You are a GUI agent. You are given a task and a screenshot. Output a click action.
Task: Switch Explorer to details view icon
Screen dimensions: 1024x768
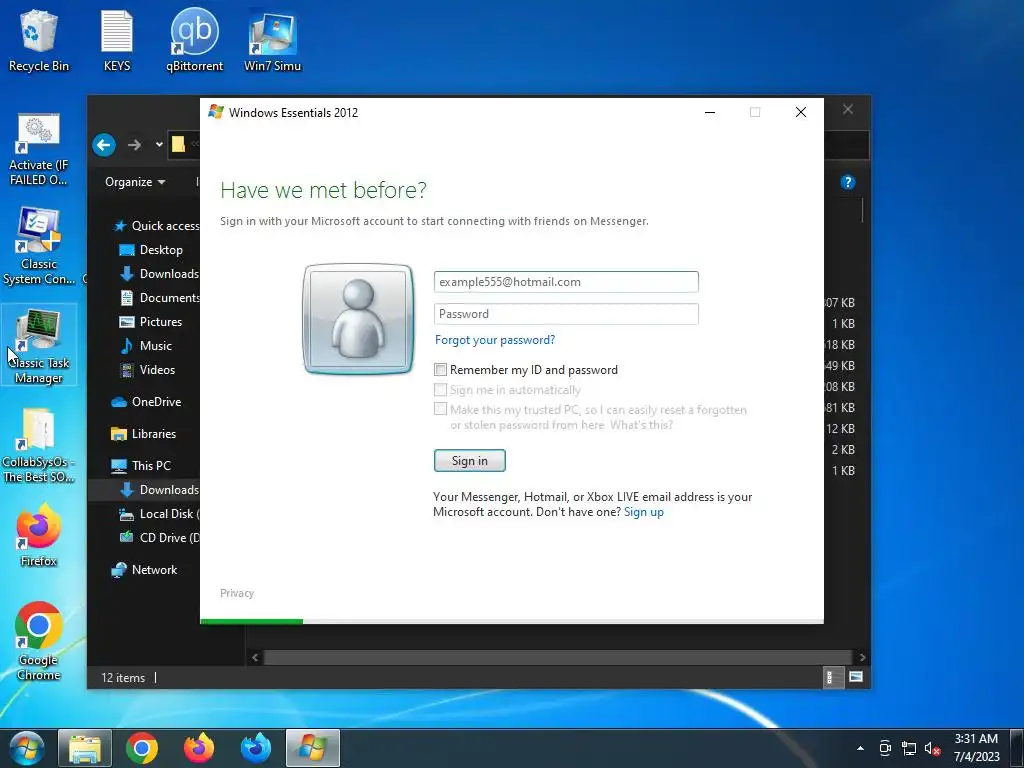click(831, 677)
